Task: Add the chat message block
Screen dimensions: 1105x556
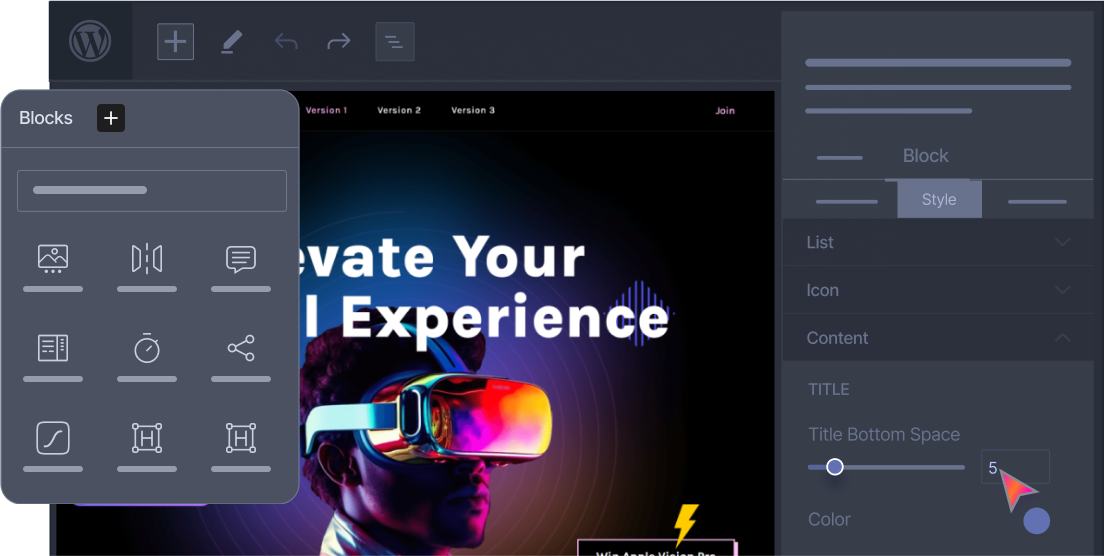Action: tap(241, 259)
